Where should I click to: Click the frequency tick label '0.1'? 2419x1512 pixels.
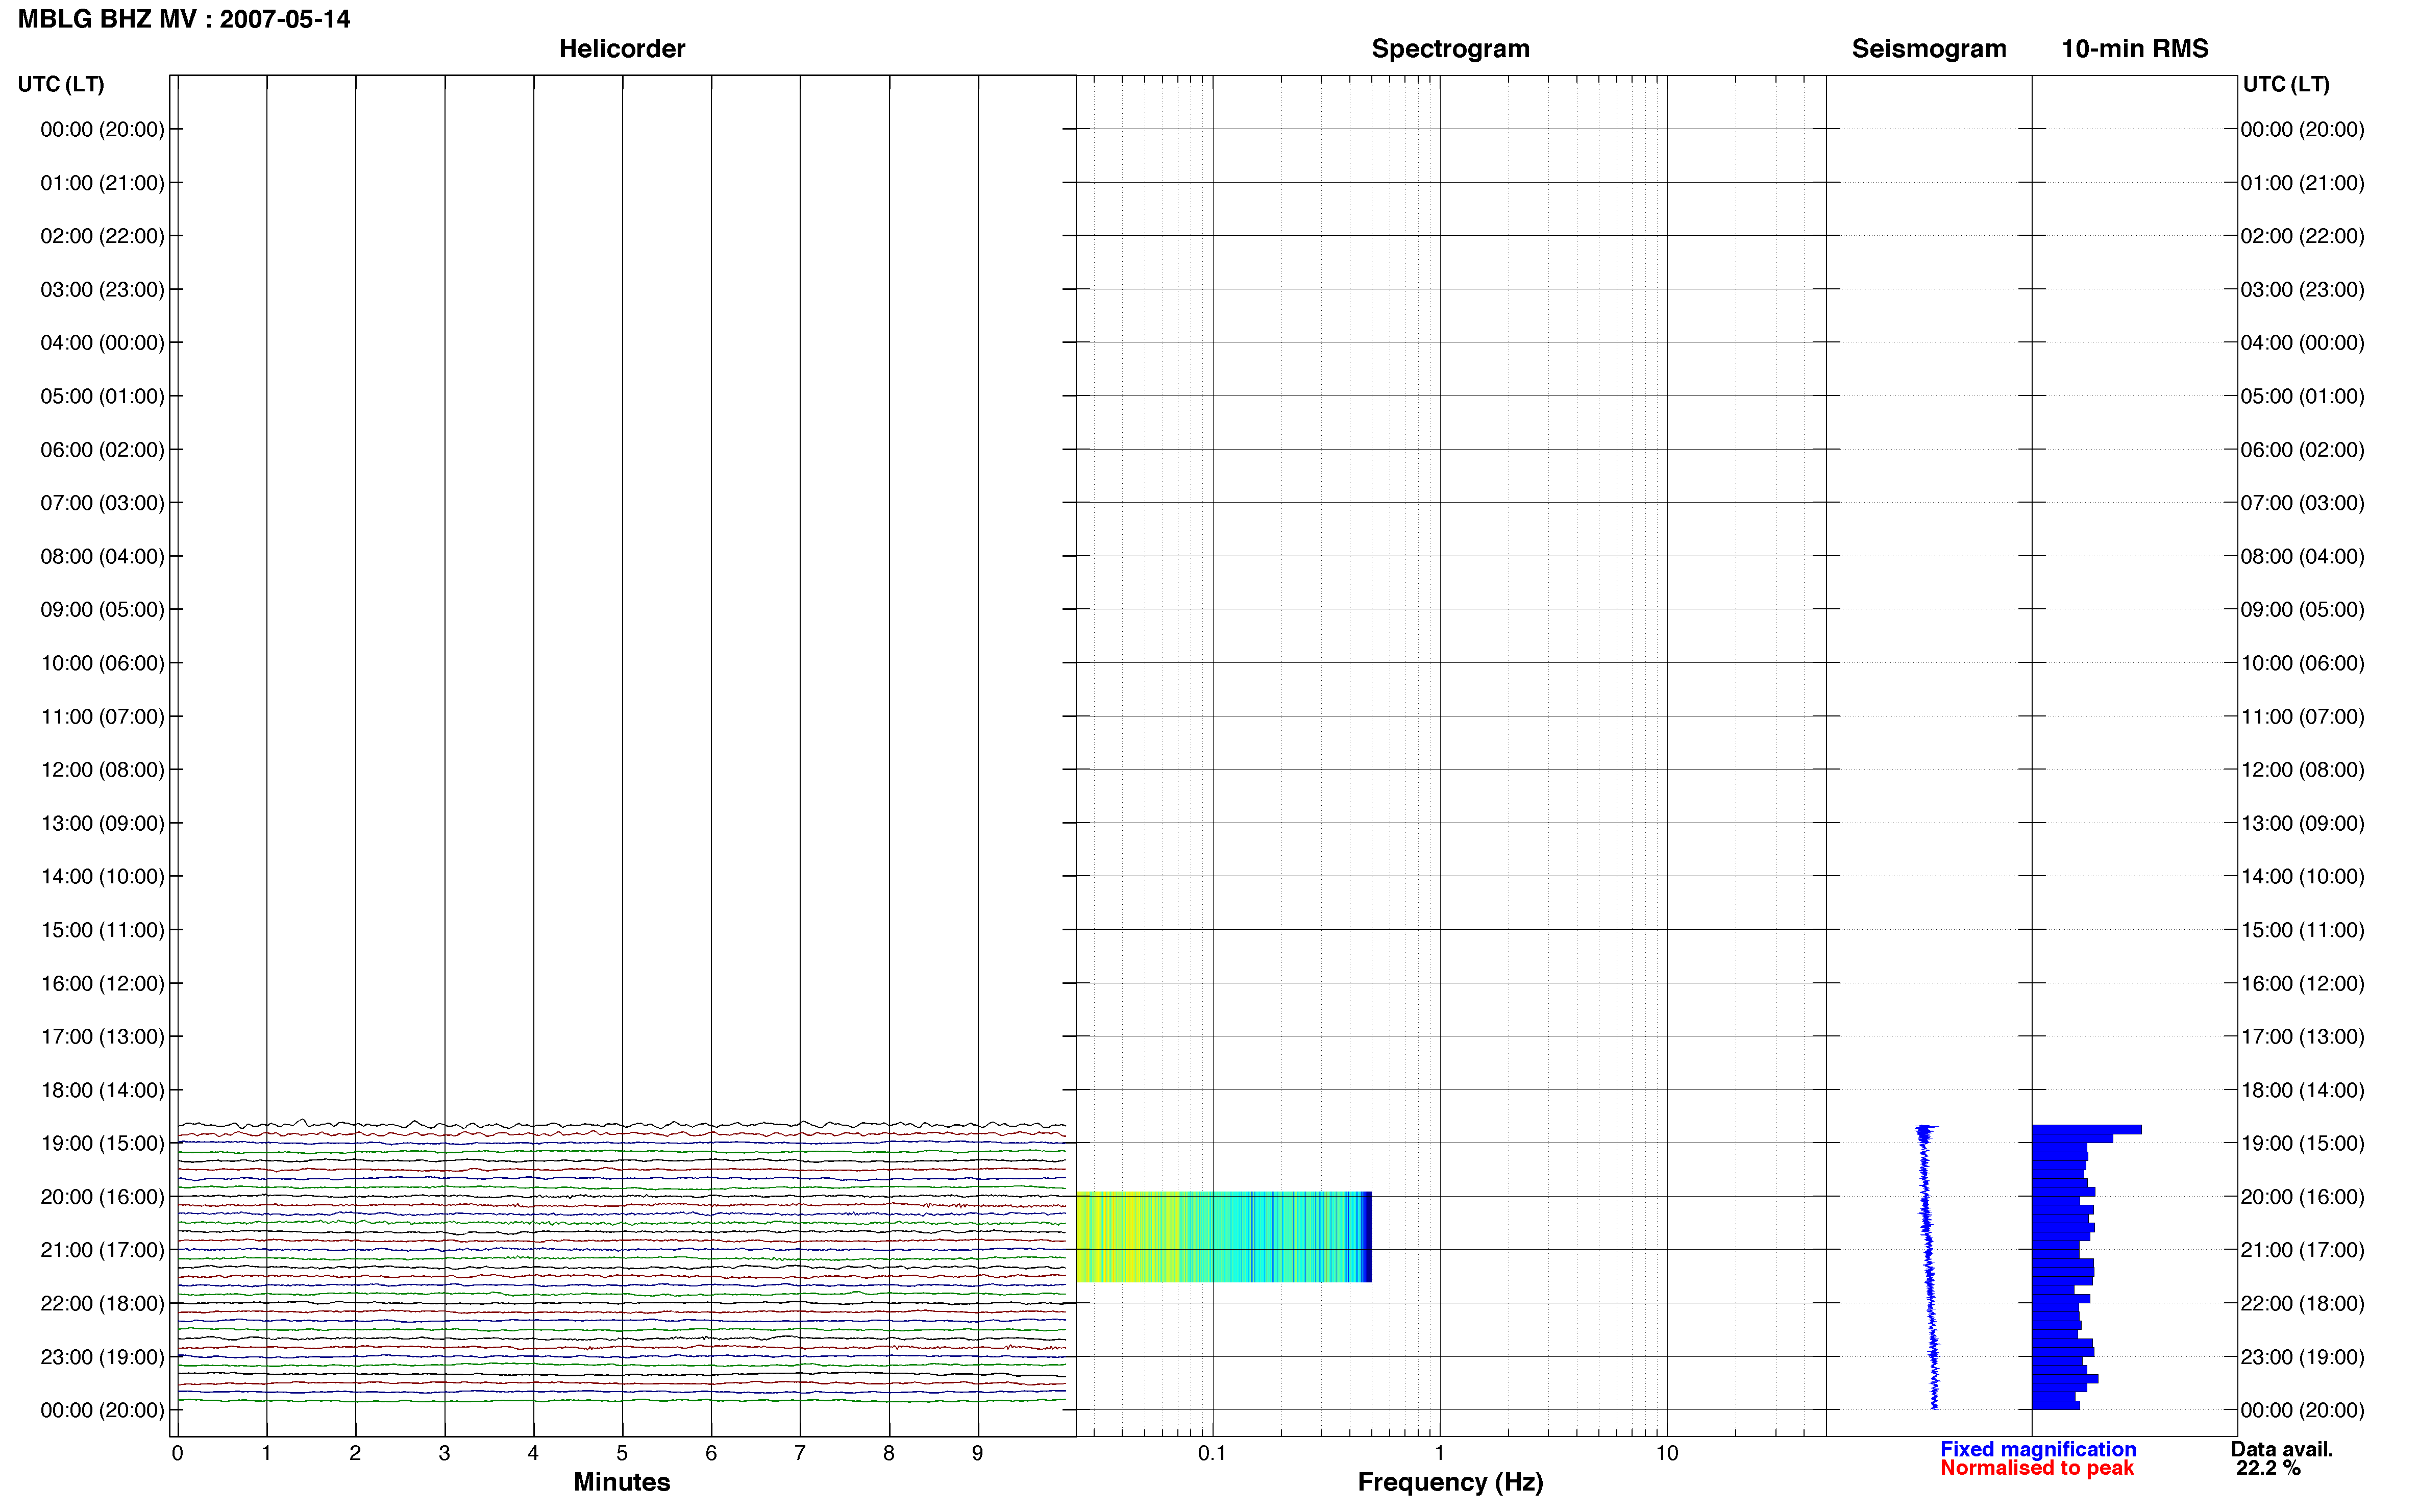pyautogui.click(x=1212, y=1453)
